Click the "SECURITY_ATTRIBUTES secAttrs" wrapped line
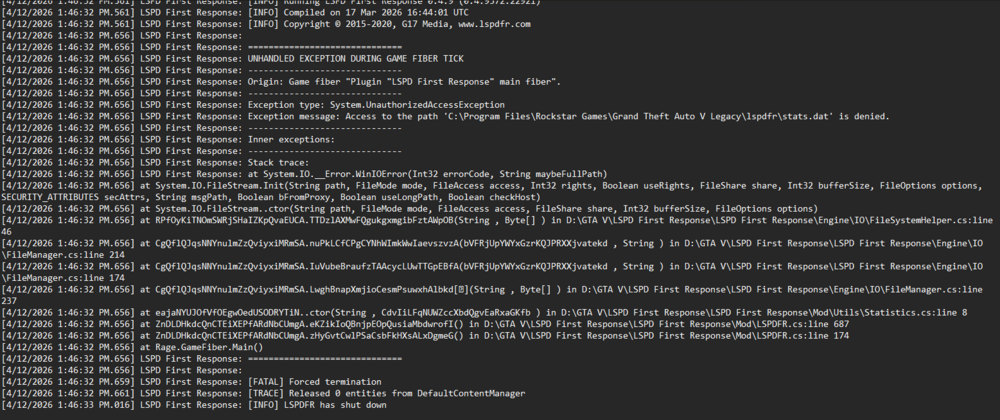This screenshot has width=1000, height=420. [x=150, y=197]
